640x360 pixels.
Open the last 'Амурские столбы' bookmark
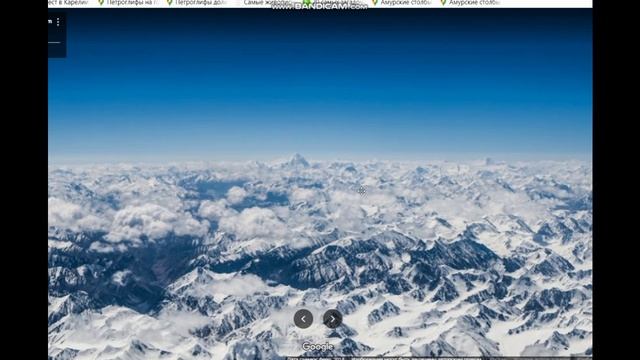click(x=470, y=3)
